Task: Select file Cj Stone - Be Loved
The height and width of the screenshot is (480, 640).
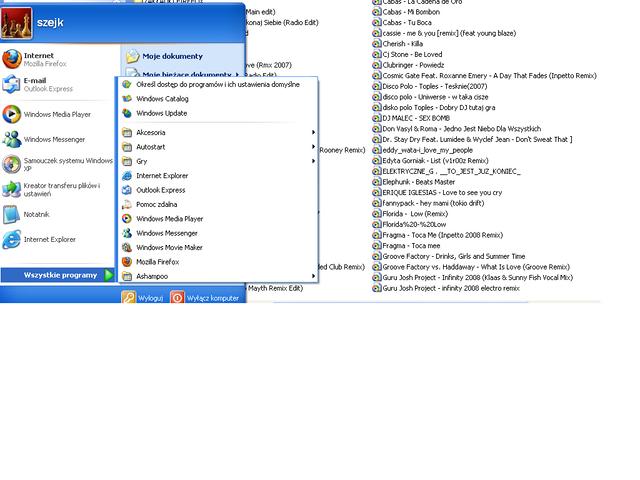Action: pos(412,54)
